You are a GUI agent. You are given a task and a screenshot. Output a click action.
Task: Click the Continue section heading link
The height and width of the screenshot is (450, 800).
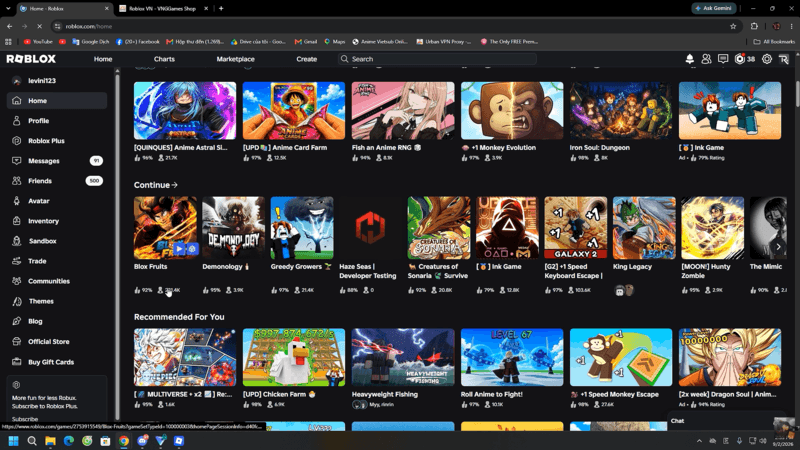156,185
